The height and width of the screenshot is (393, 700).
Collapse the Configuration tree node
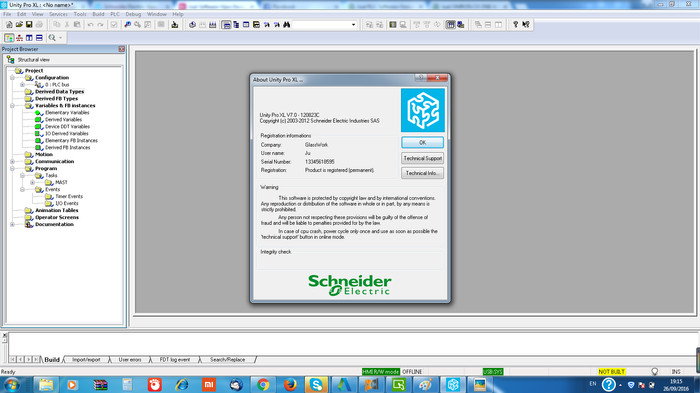[x=12, y=78]
